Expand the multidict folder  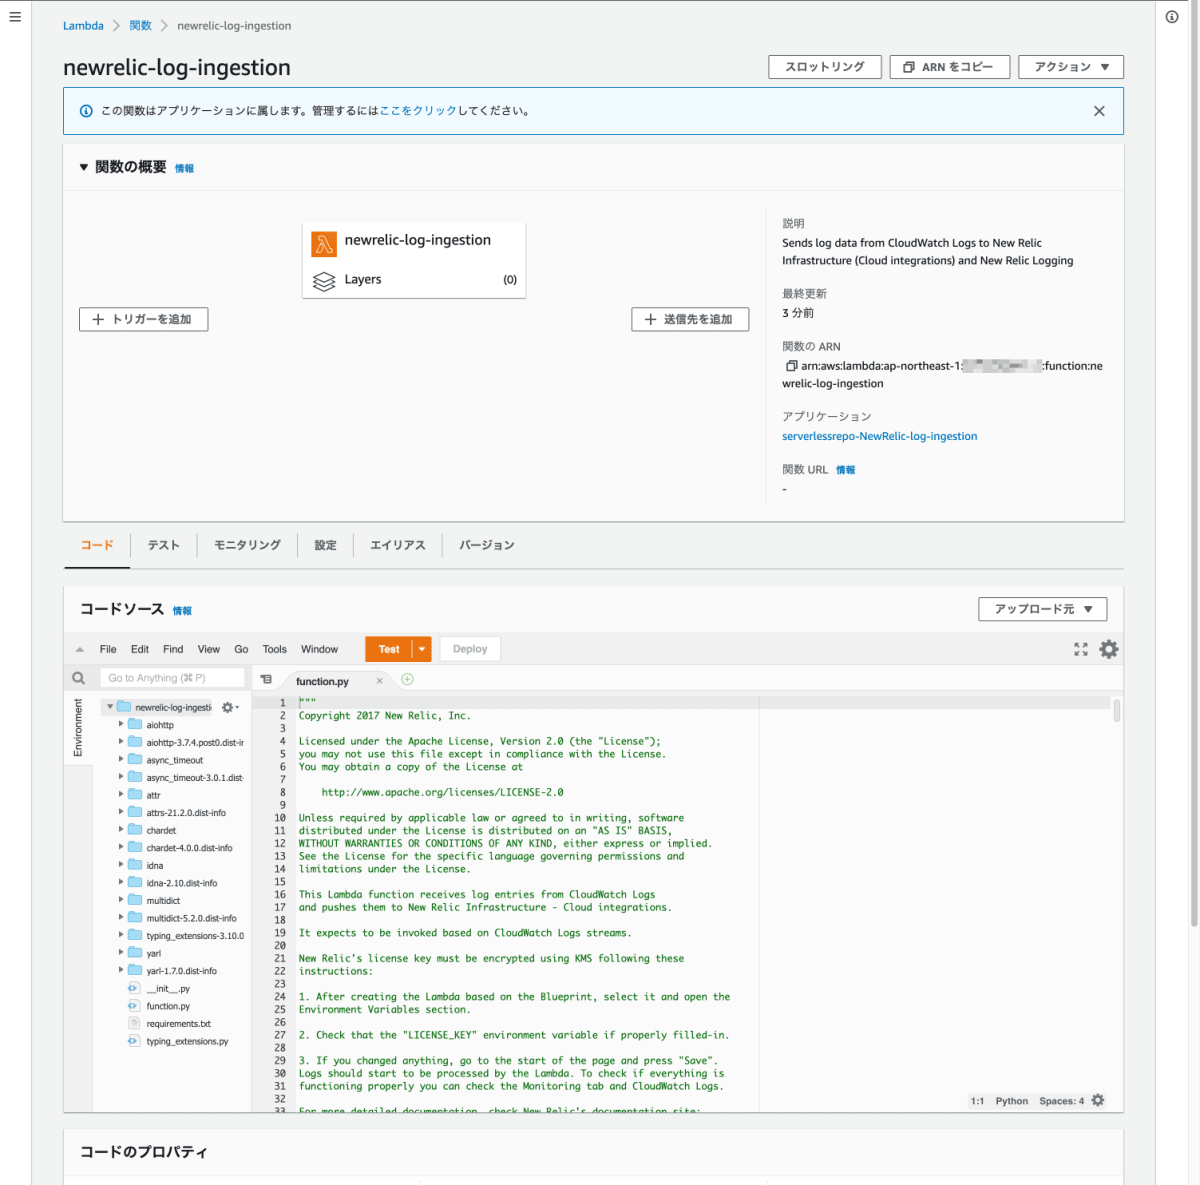click(121, 900)
